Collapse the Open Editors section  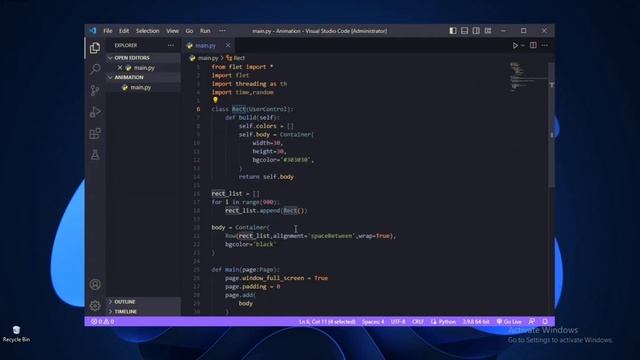(x=143, y=58)
